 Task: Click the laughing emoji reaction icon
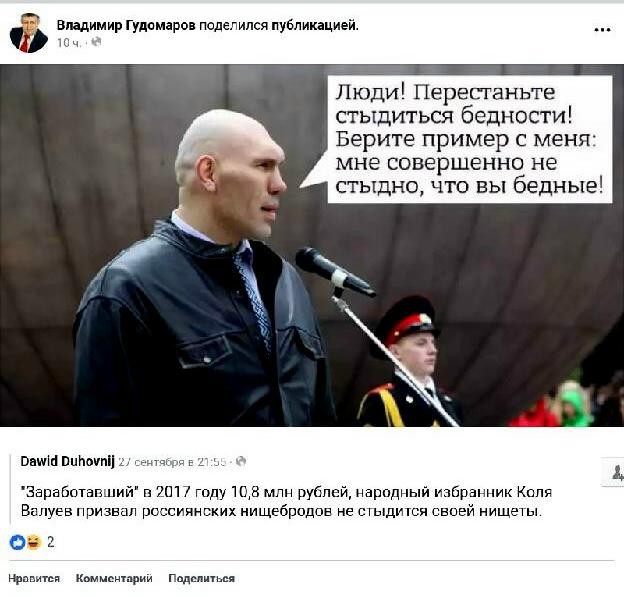coord(34,542)
